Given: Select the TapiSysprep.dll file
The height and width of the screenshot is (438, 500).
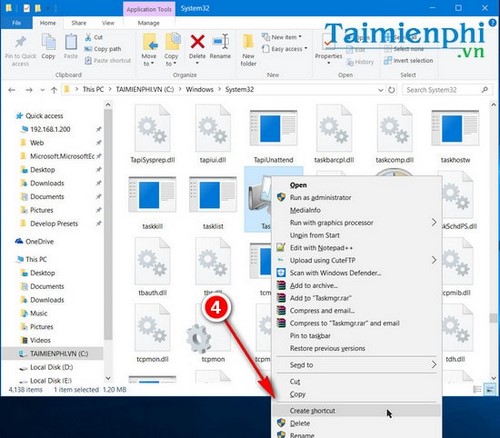Looking at the screenshot, I should point(152,134).
